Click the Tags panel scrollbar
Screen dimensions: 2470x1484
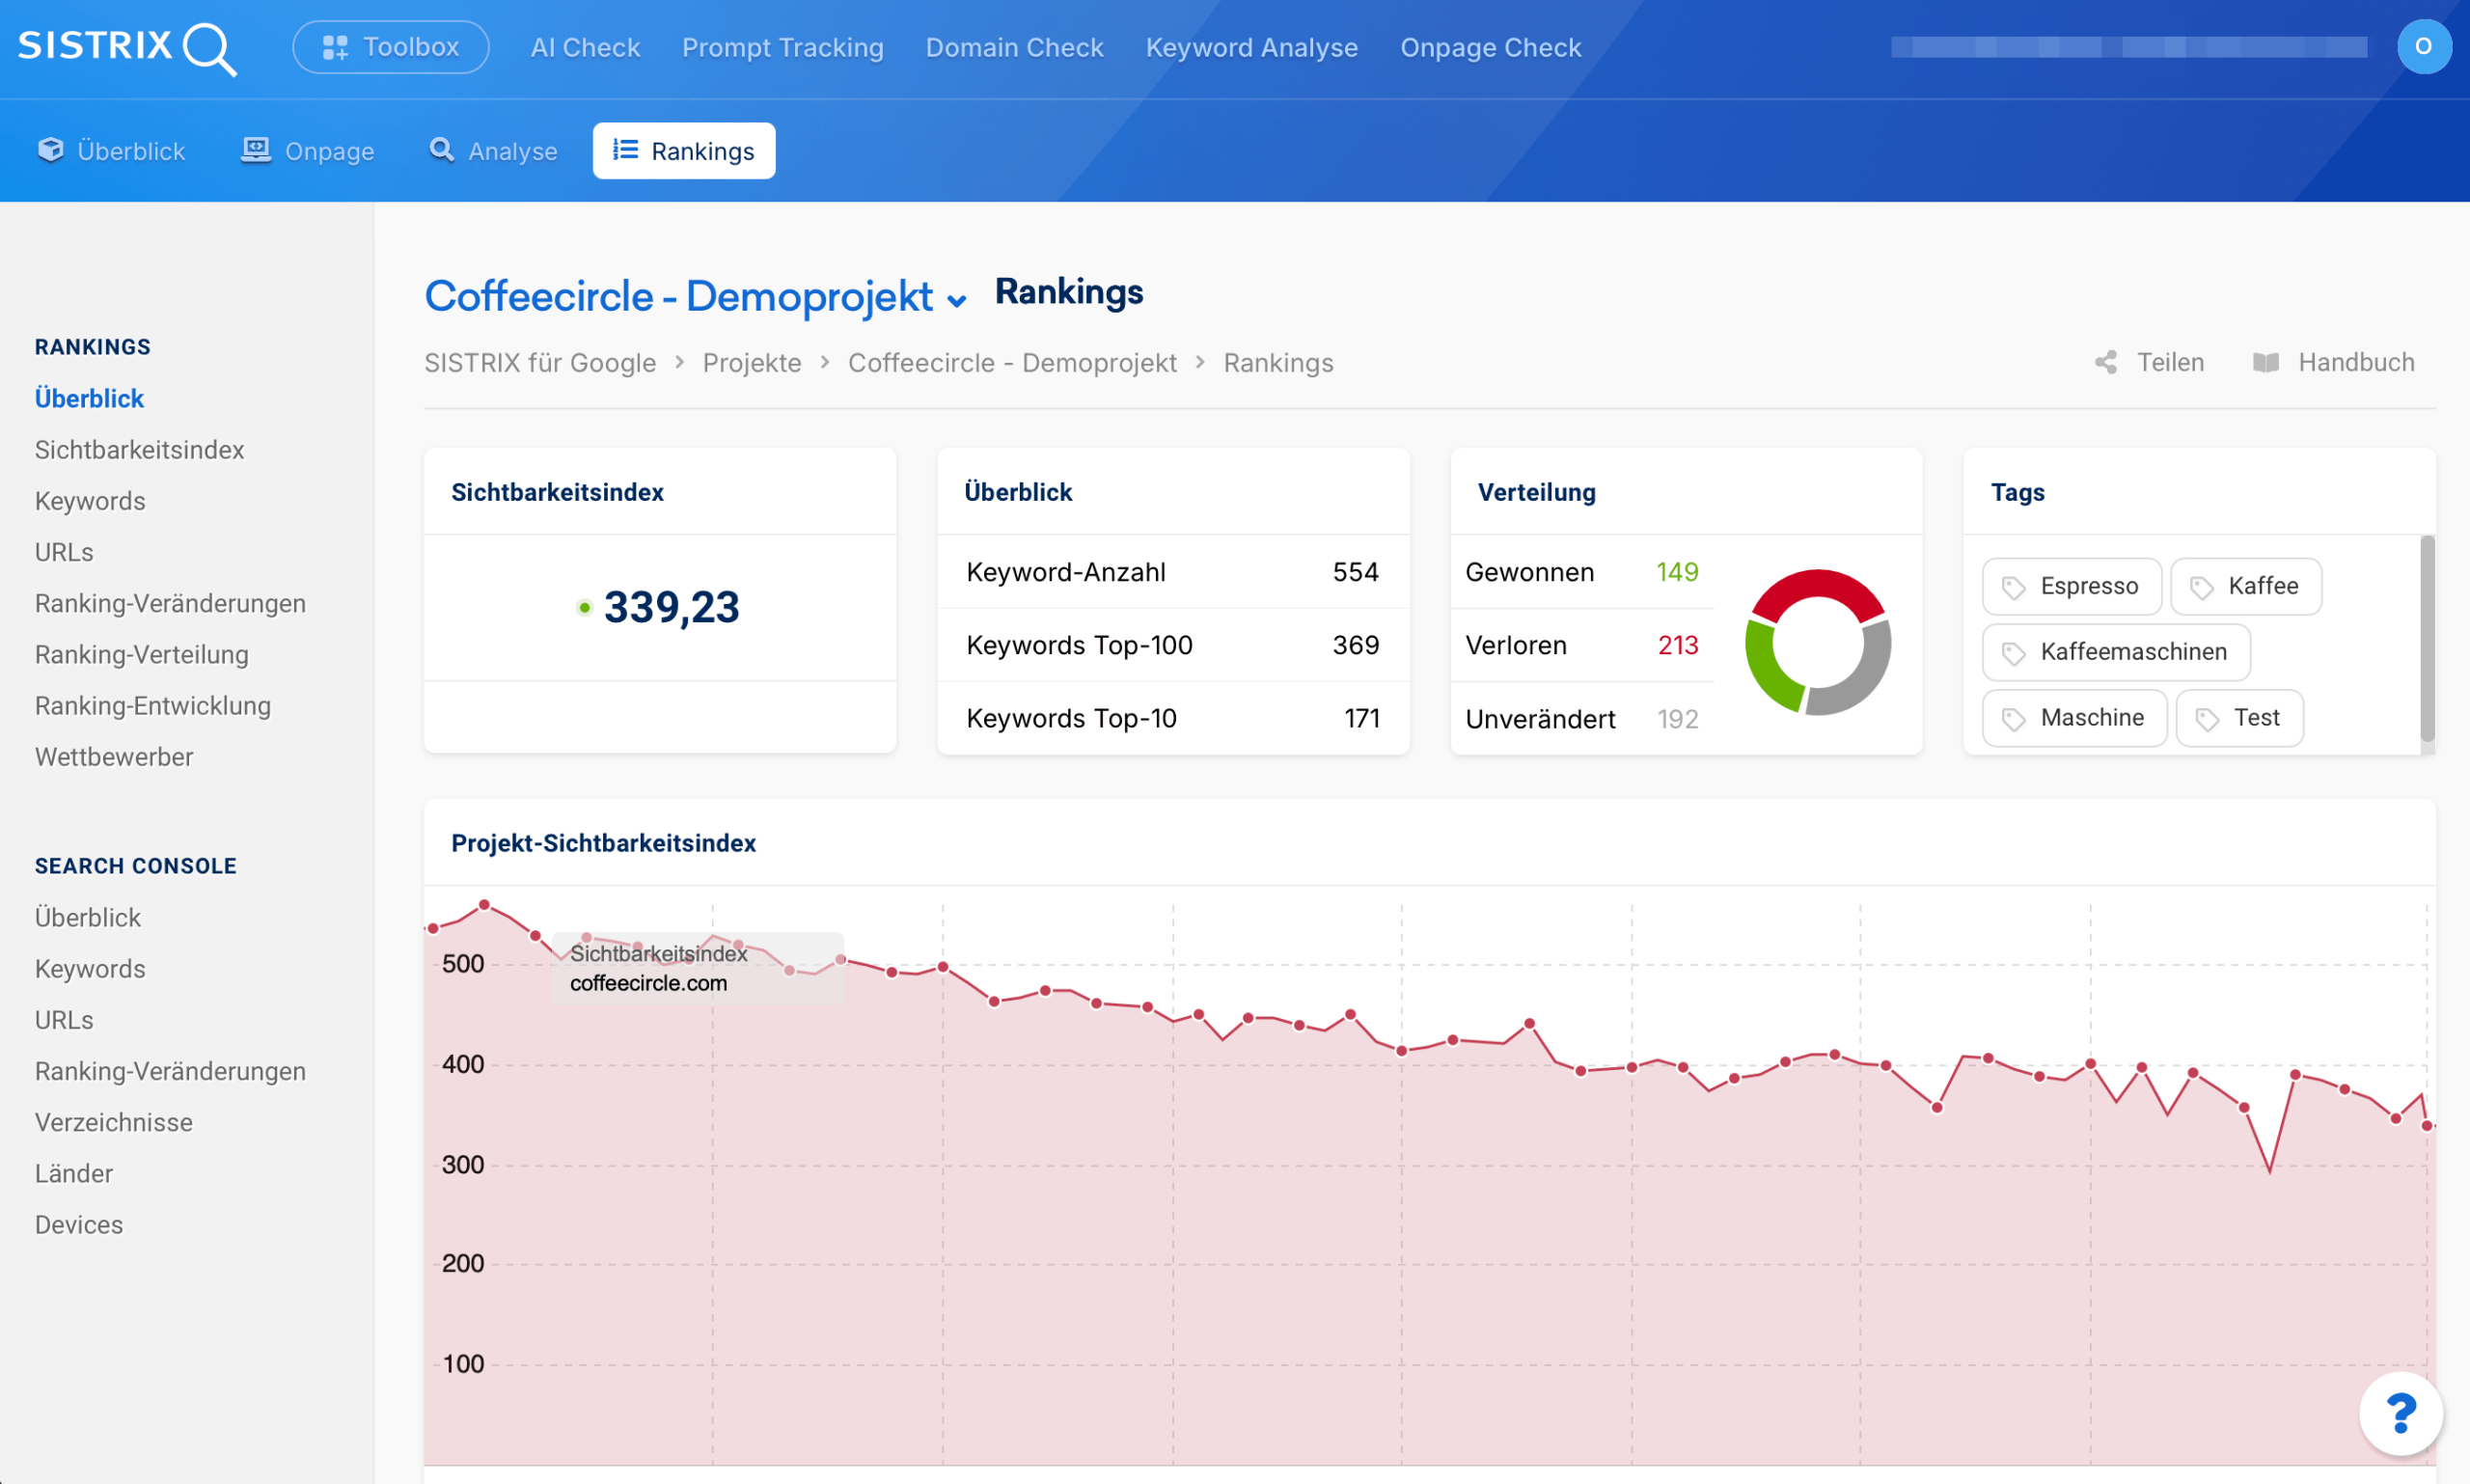2427,640
